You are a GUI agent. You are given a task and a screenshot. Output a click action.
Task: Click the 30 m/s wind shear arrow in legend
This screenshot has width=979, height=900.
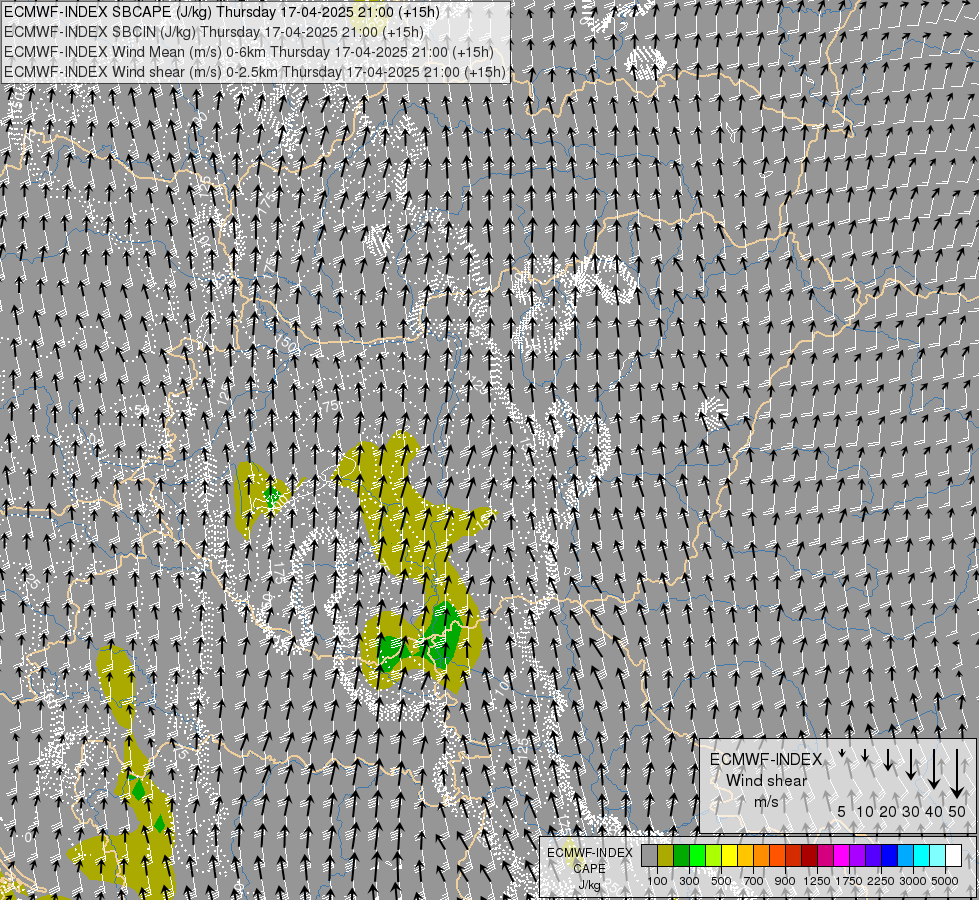click(x=910, y=764)
